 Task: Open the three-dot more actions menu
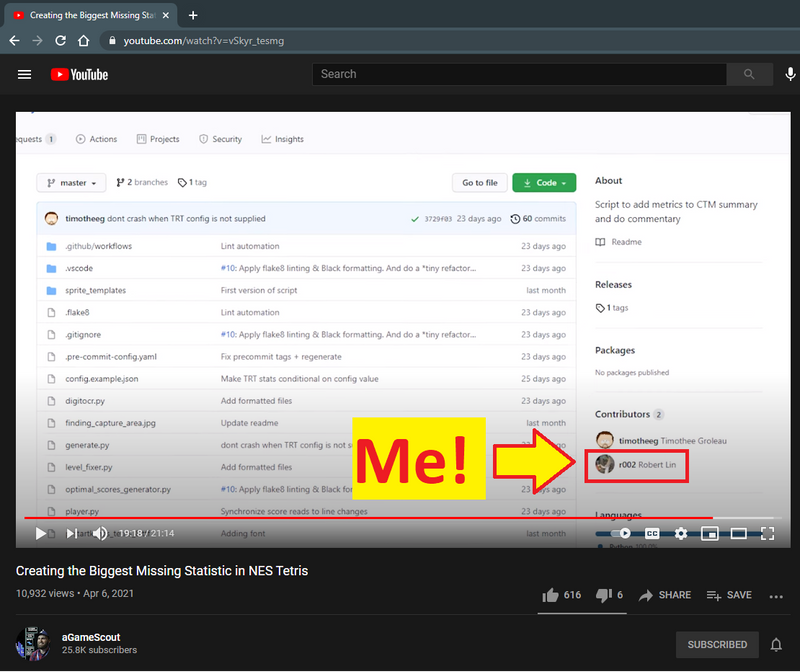click(x=776, y=596)
